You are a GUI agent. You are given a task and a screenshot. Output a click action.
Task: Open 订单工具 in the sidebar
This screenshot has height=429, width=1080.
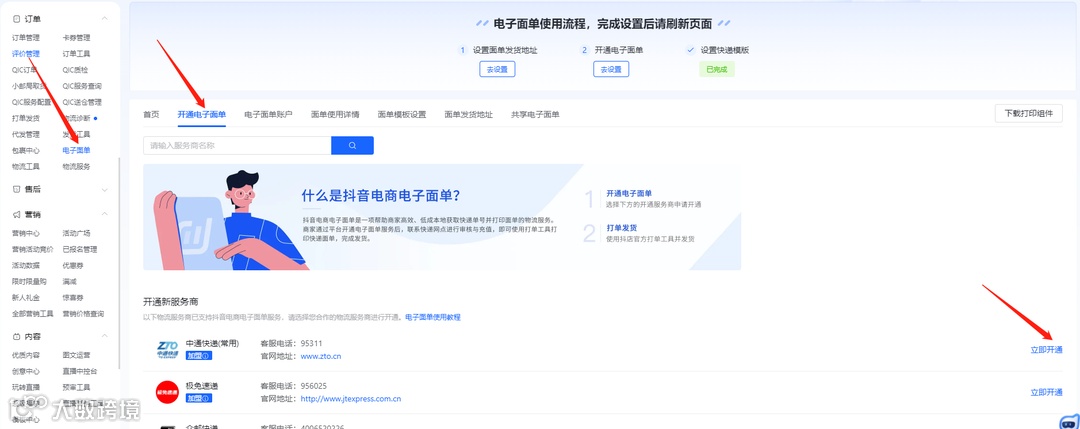76,54
